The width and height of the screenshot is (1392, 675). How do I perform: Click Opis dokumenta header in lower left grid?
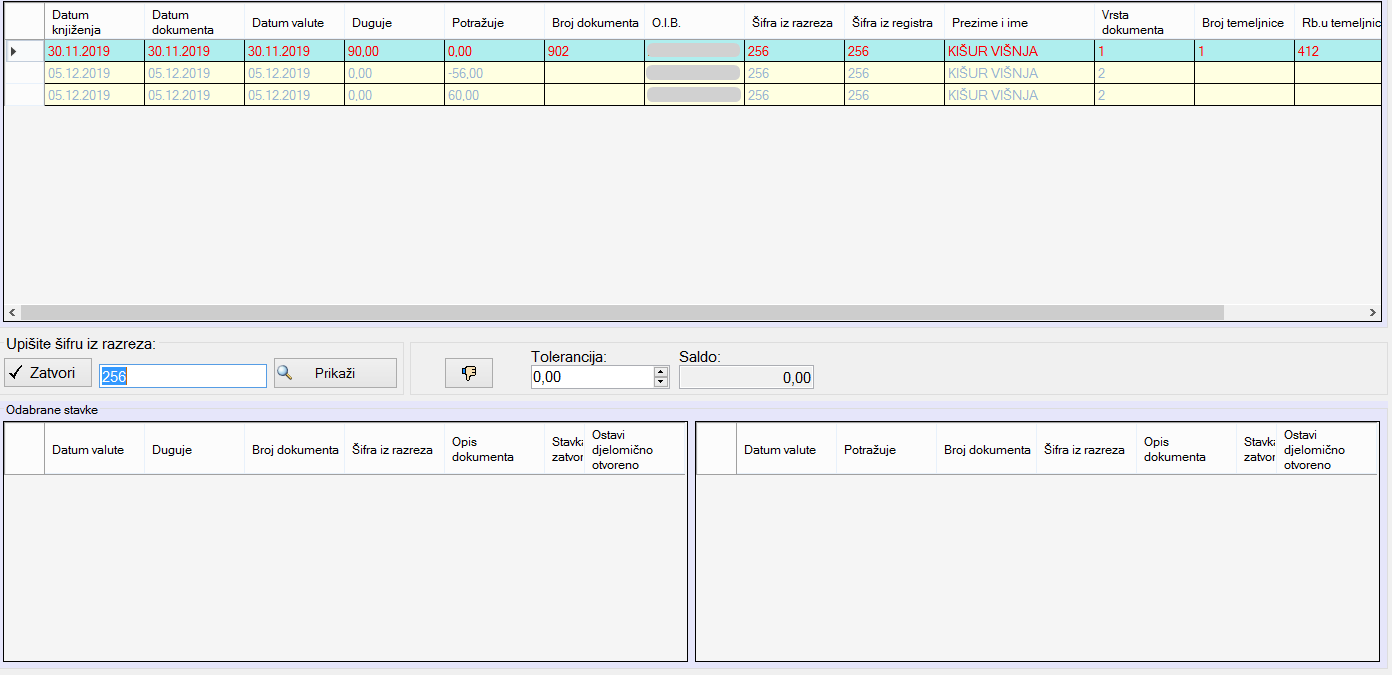tap(494, 450)
